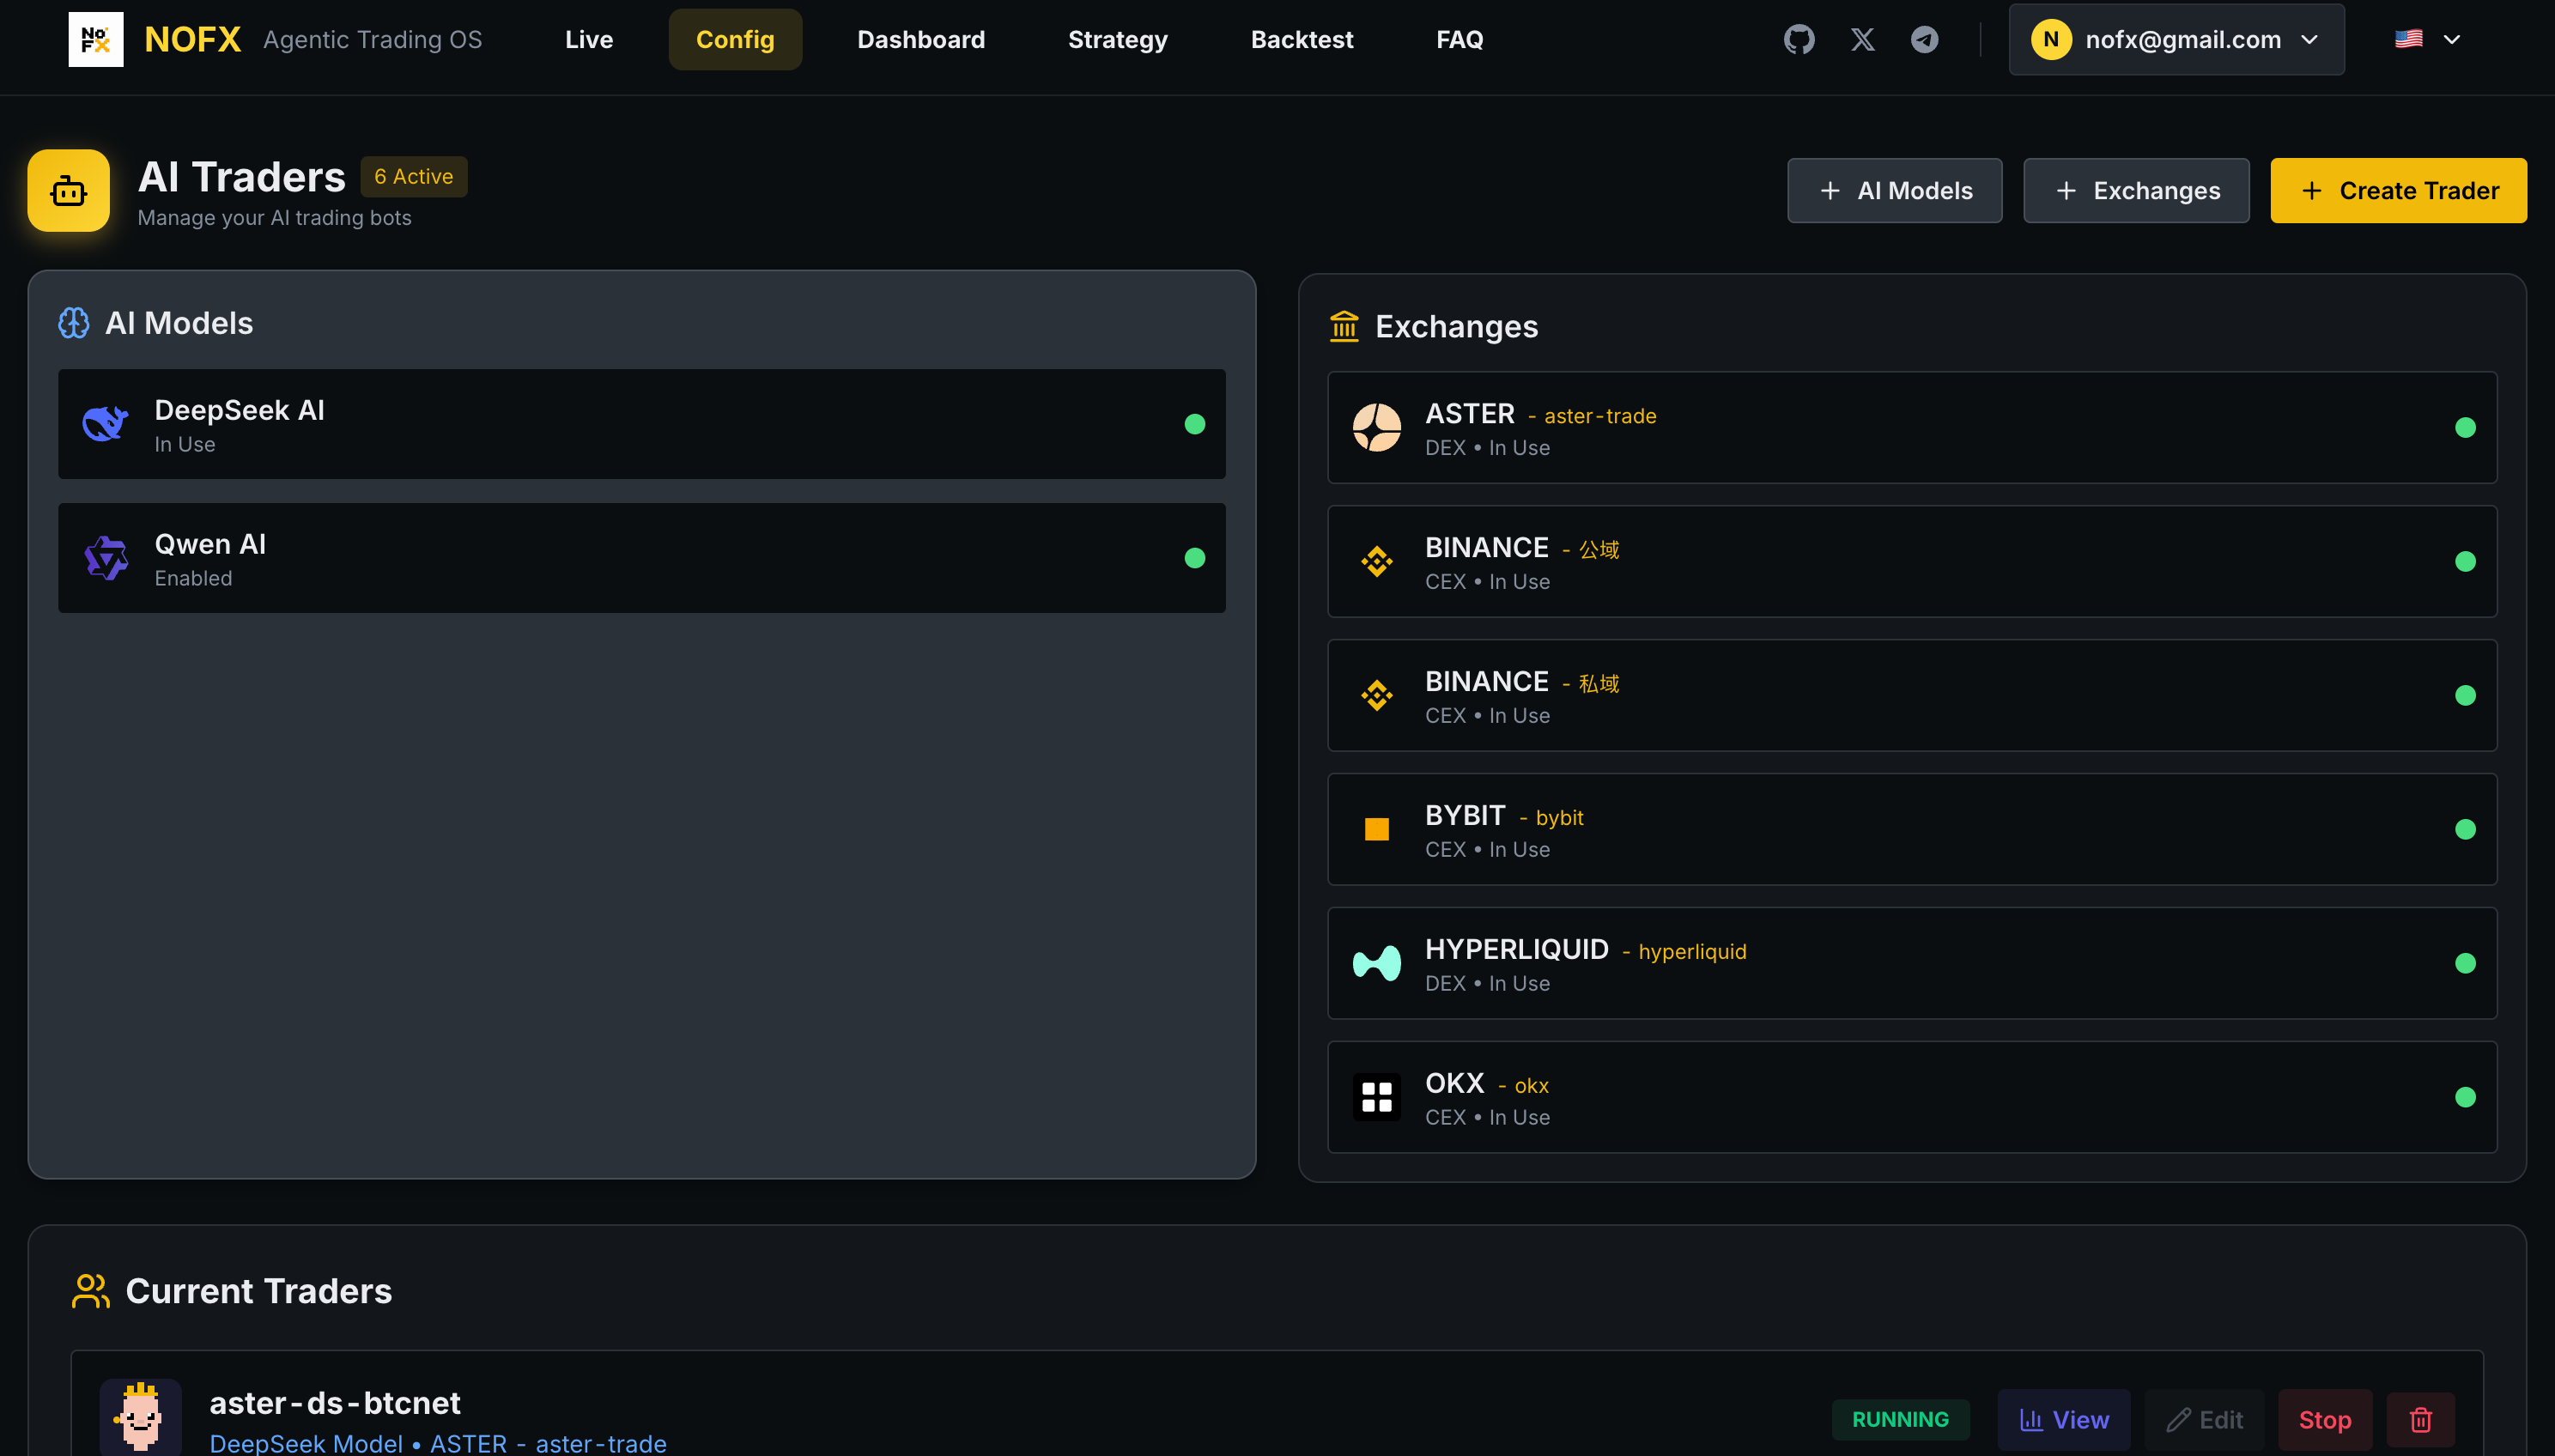Open the Qwen AI model card

click(642, 558)
